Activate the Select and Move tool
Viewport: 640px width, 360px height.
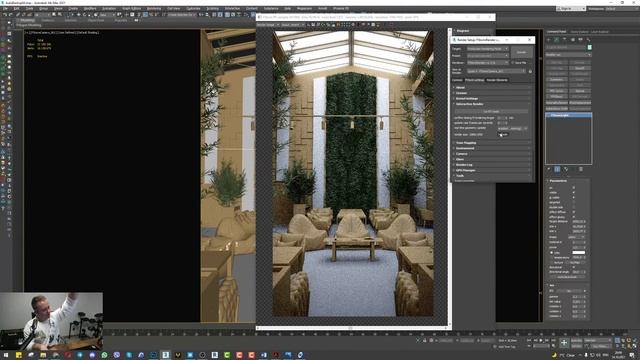click(79, 15)
